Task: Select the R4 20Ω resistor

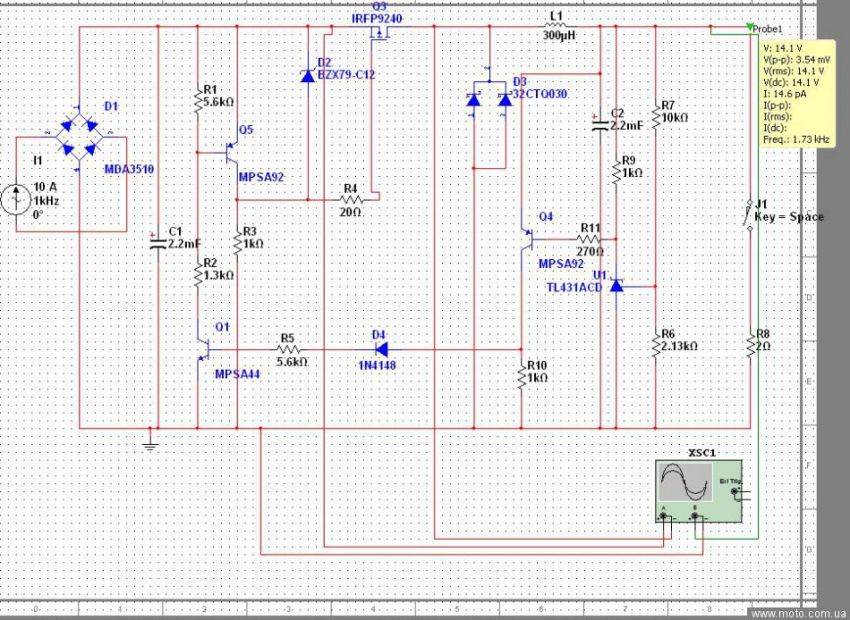Action: click(349, 200)
